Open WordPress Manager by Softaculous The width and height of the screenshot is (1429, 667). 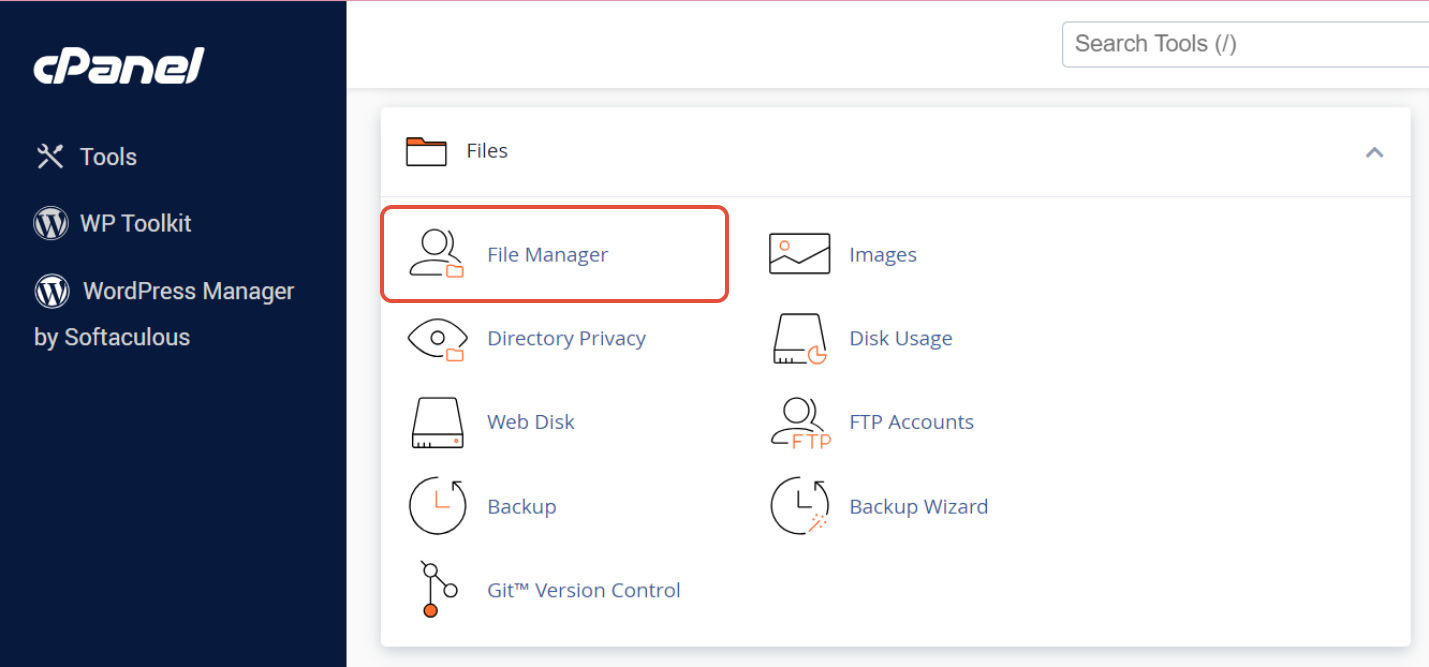click(x=164, y=313)
